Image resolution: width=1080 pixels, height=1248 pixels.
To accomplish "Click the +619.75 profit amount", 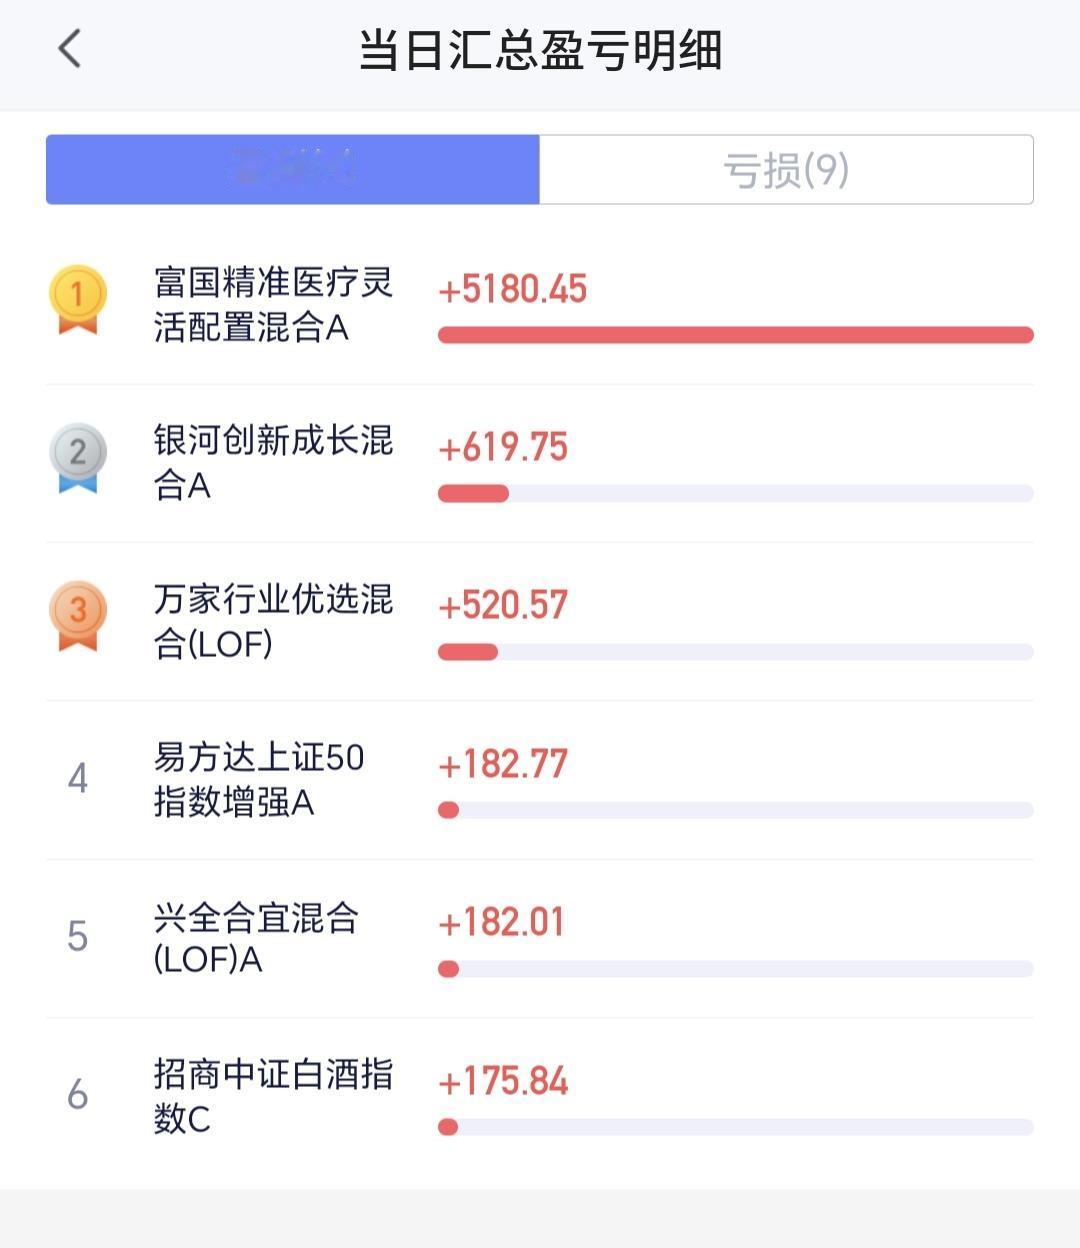I will (502, 447).
